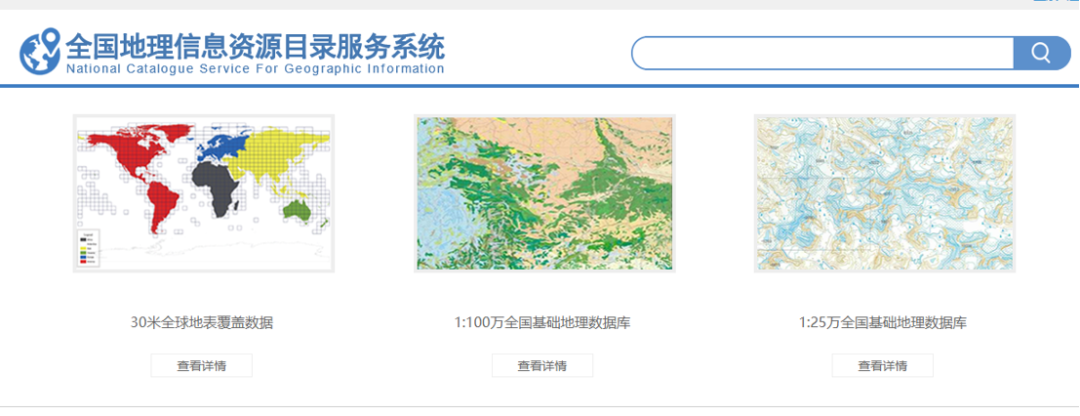
Task: Select the 30米全球地表覆盖数据 title text
Action: pyautogui.click(x=202, y=322)
